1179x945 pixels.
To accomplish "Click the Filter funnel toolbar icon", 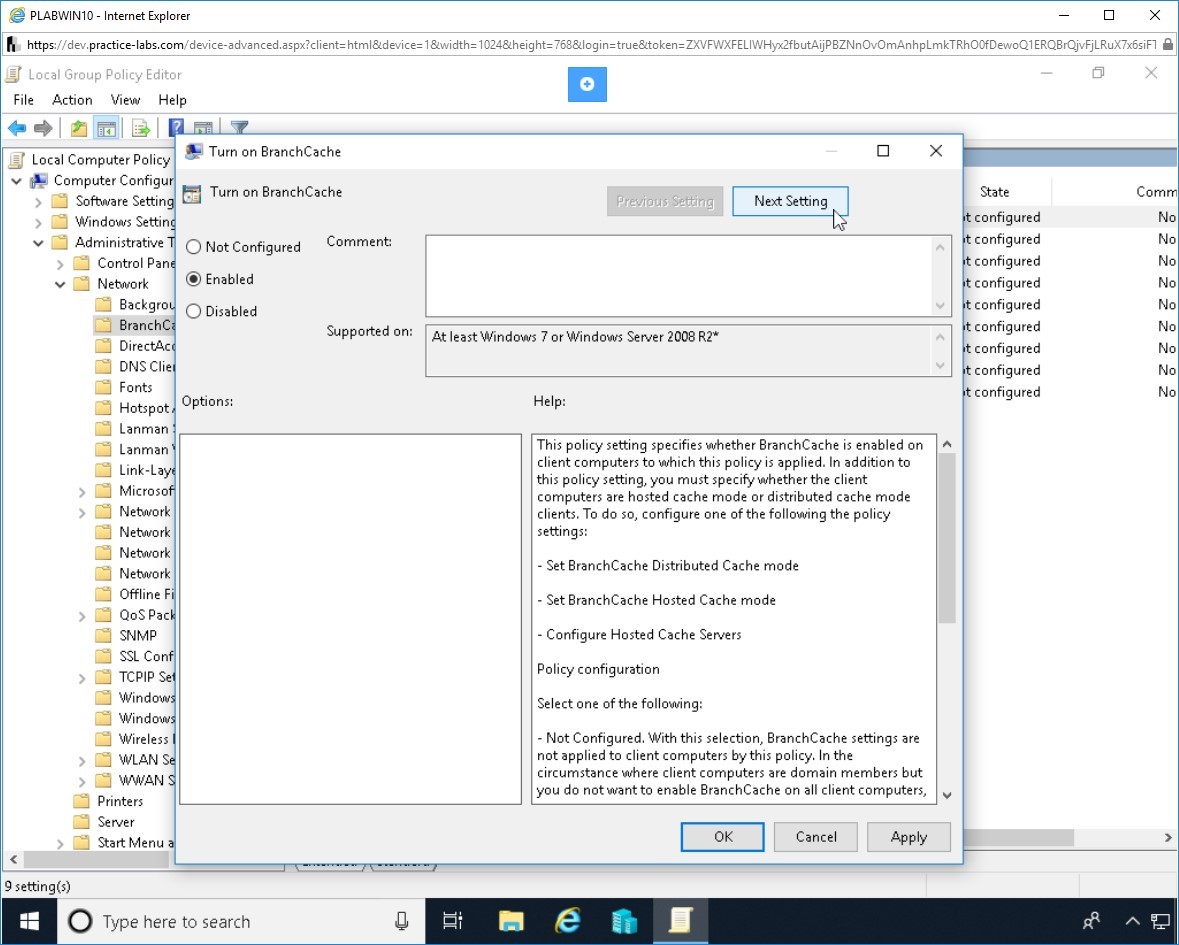I will (x=239, y=127).
